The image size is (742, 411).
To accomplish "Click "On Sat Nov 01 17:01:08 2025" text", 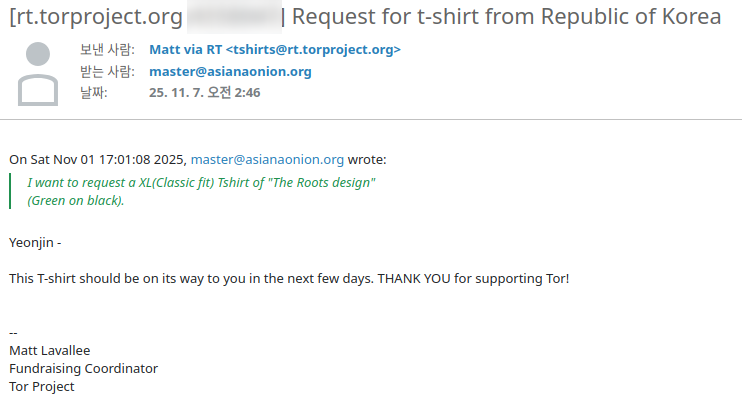I will 97,159.
